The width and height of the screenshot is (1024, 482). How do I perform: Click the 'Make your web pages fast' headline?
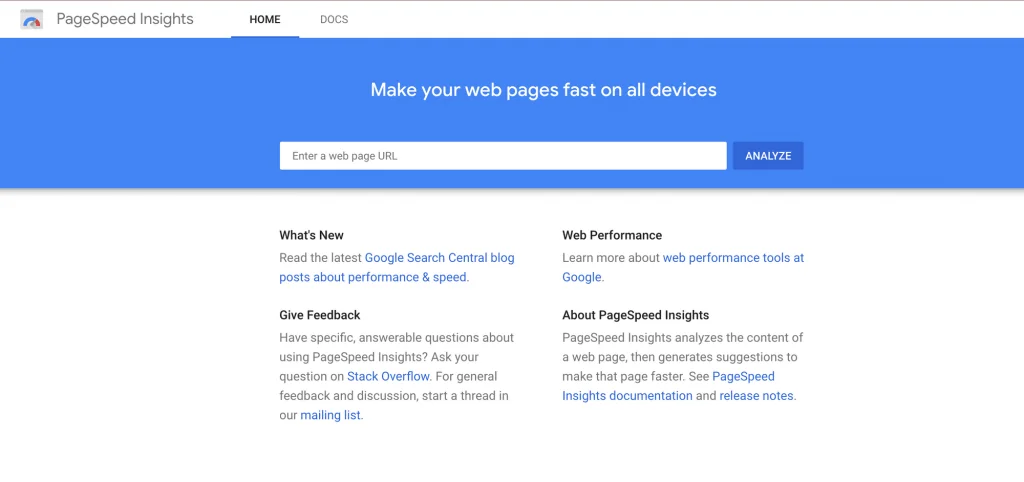(x=543, y=89)
